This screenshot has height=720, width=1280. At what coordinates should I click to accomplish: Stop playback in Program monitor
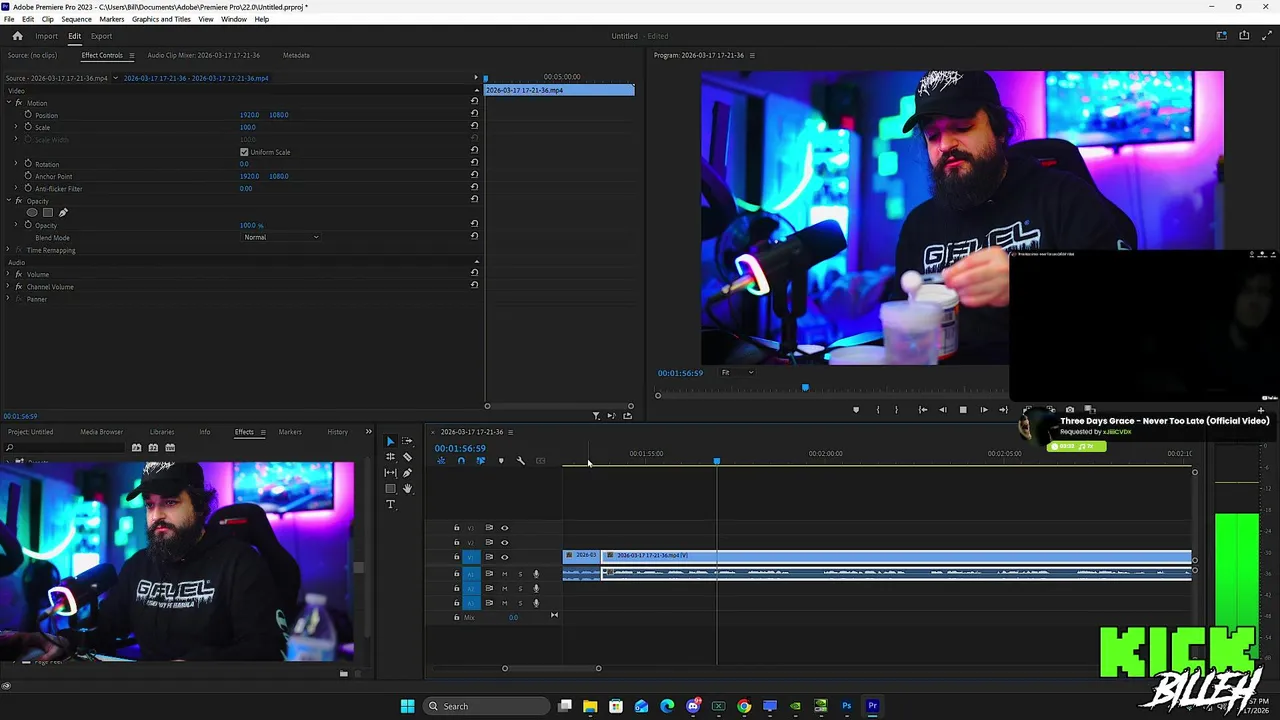[963, 410]
